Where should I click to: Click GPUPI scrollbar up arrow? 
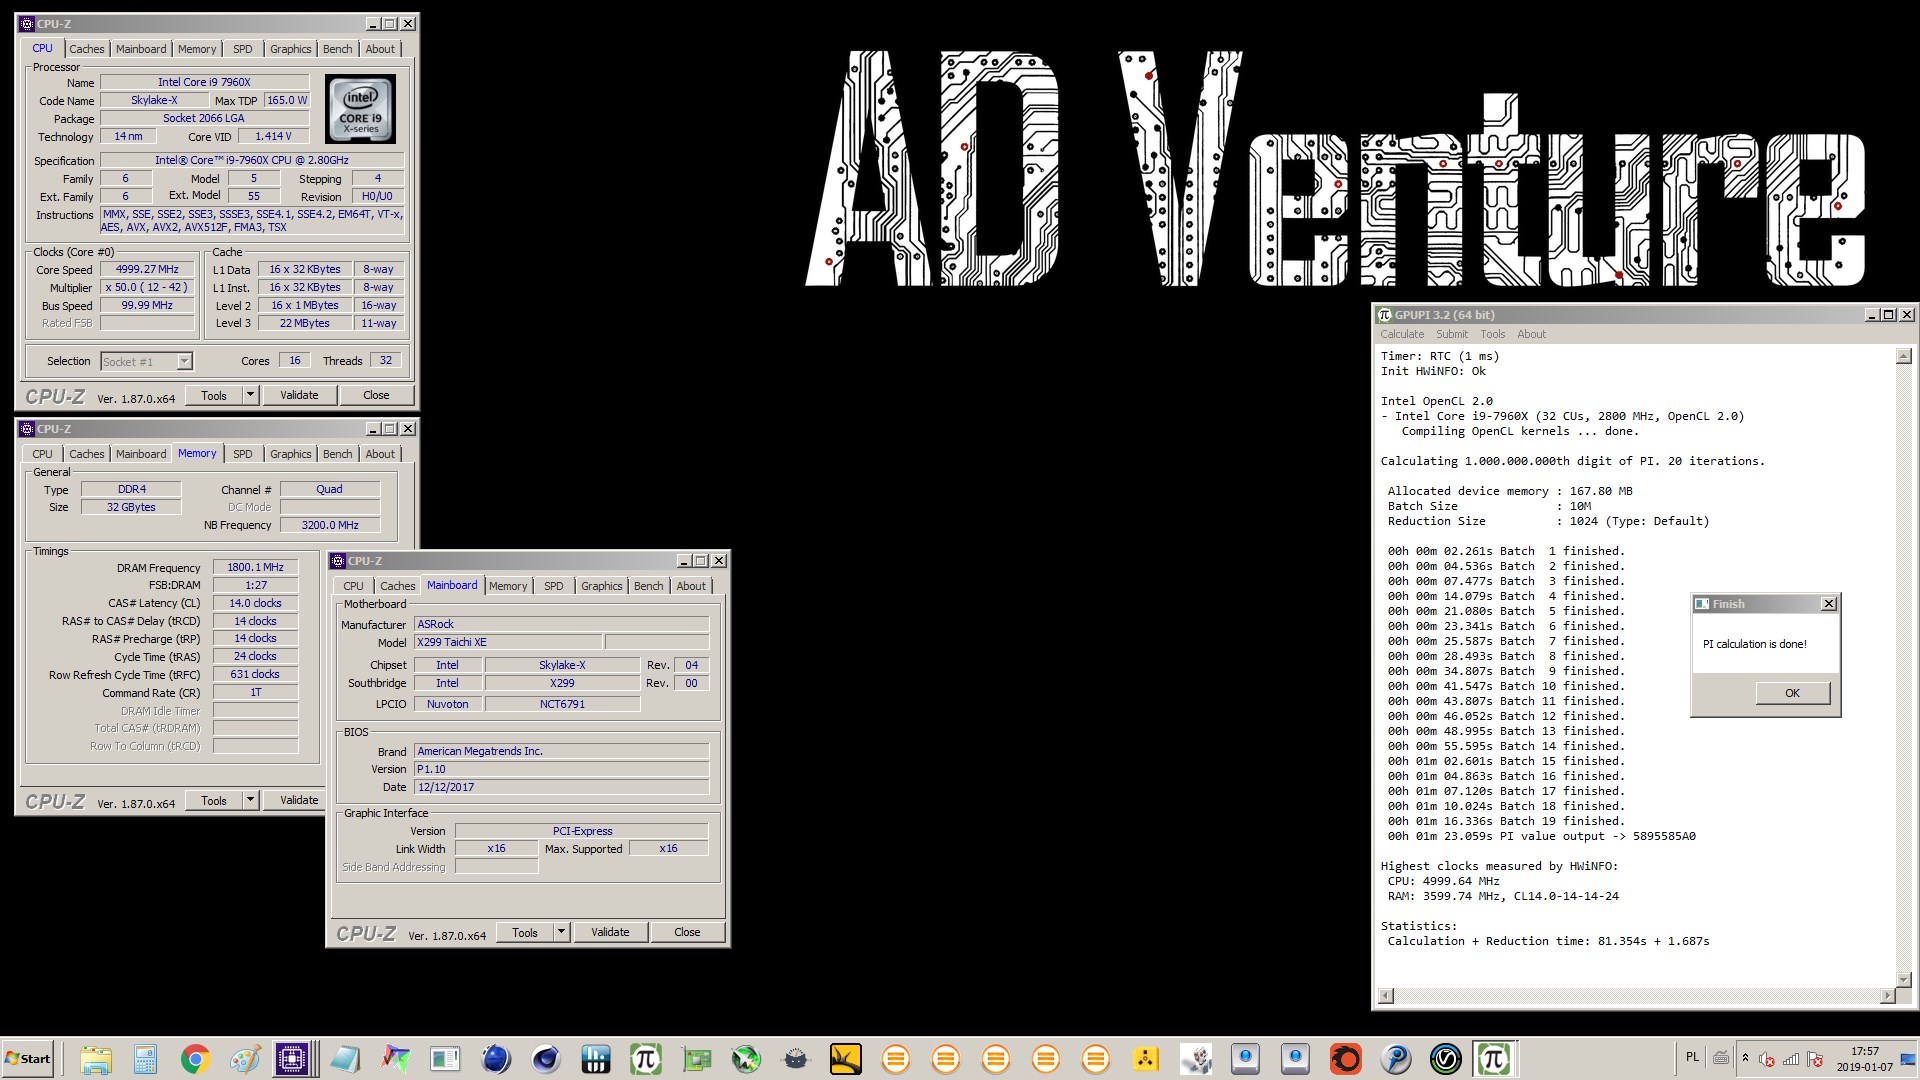point(1903,356)
